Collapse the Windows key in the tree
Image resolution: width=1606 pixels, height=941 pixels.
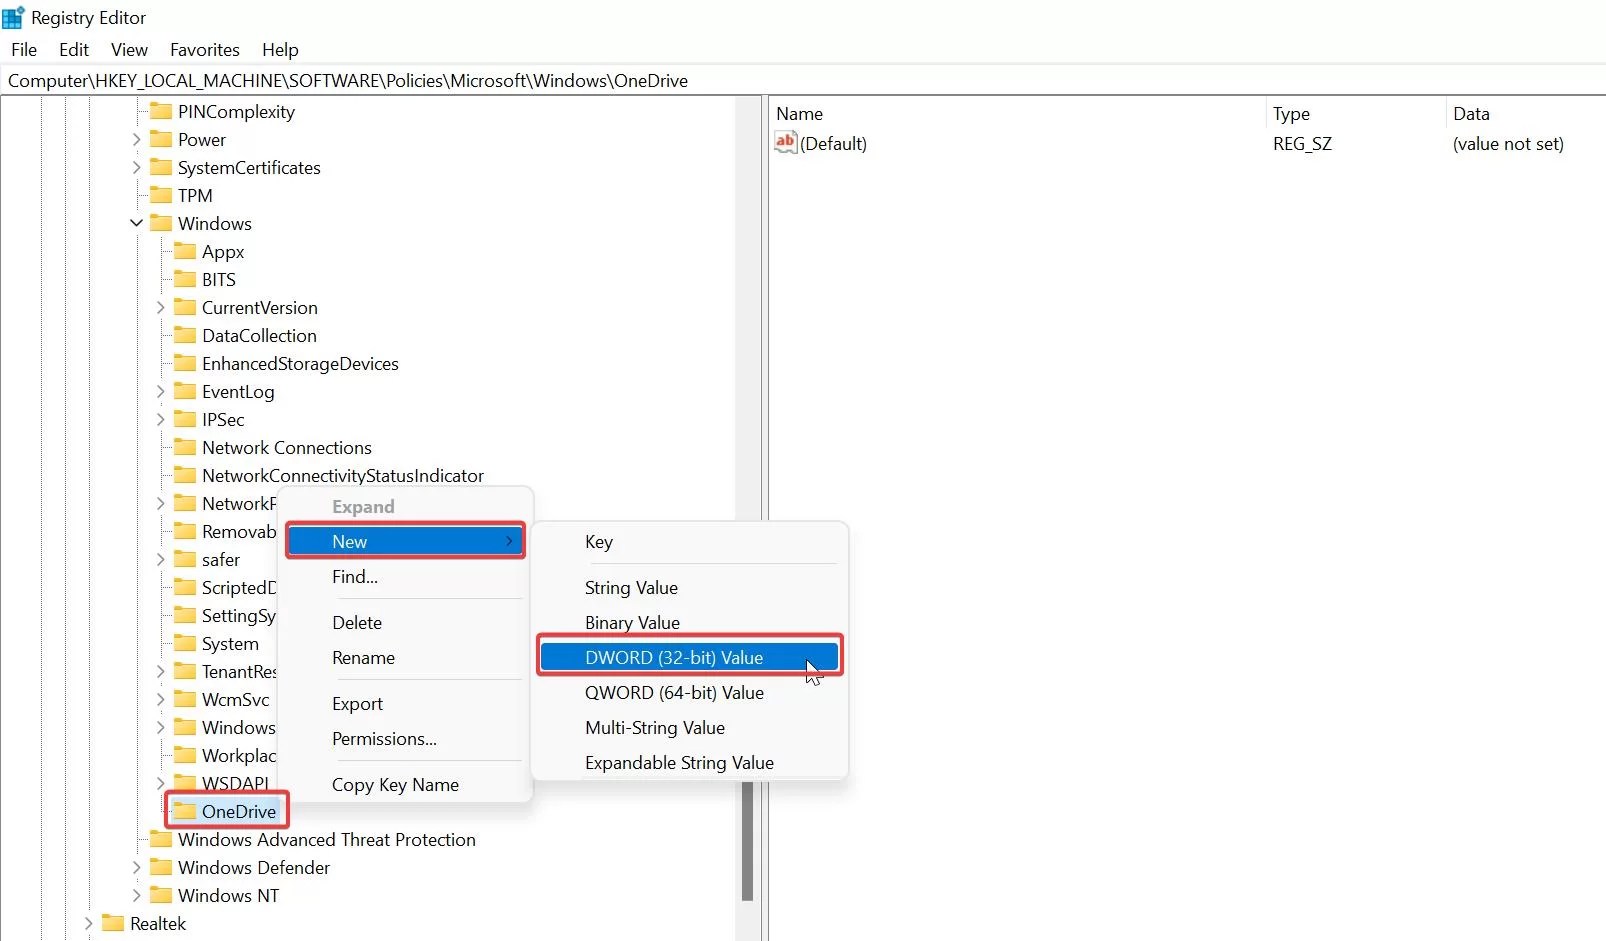click(136, 223)
